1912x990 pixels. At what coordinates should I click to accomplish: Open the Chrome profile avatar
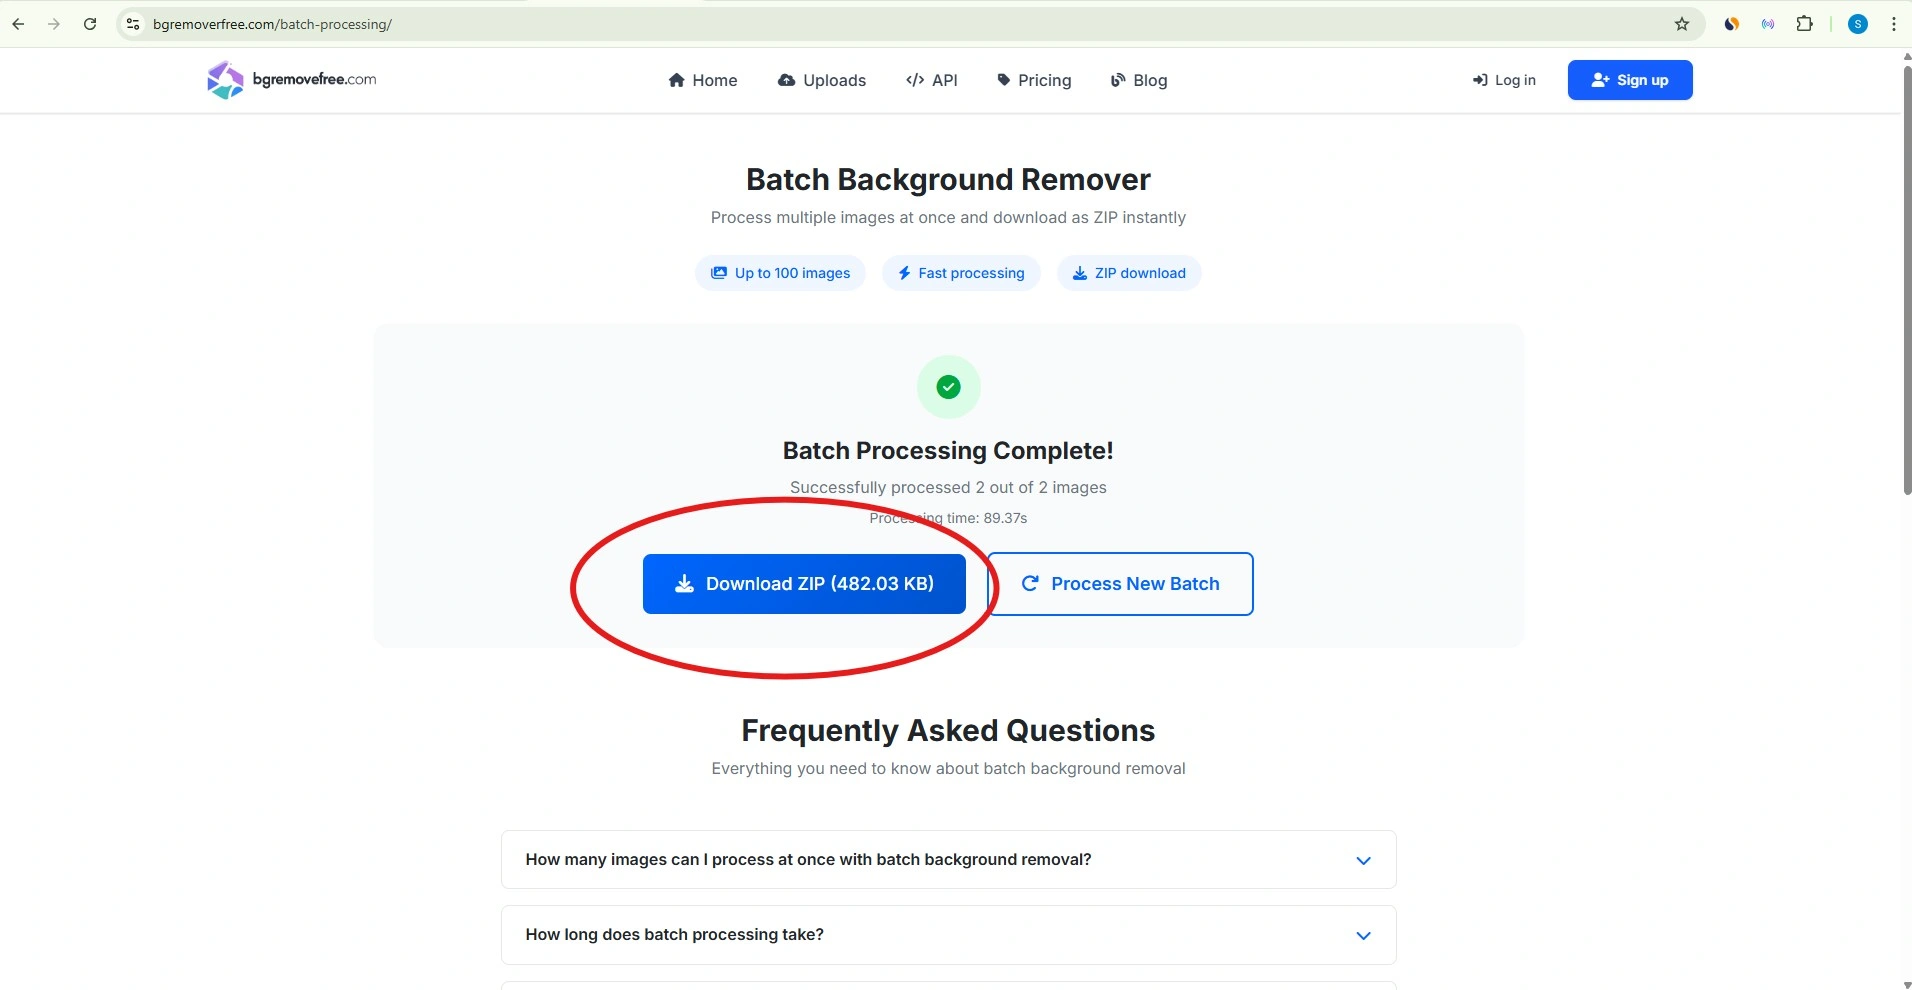click(x=1858, y=24)
